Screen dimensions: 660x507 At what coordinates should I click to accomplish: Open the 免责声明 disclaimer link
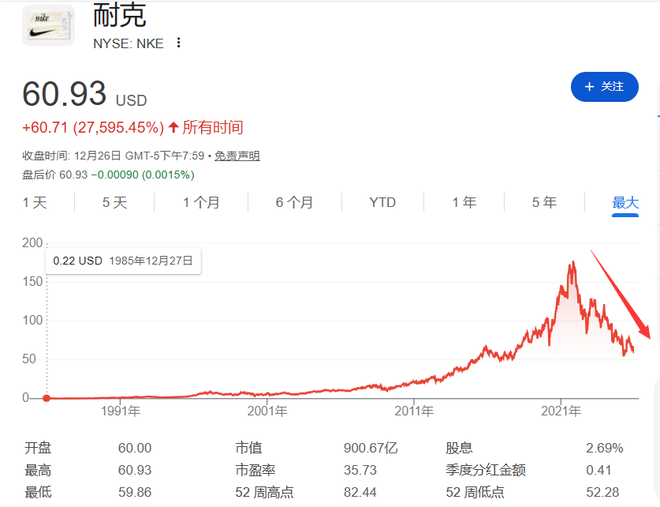pos(237,155)
